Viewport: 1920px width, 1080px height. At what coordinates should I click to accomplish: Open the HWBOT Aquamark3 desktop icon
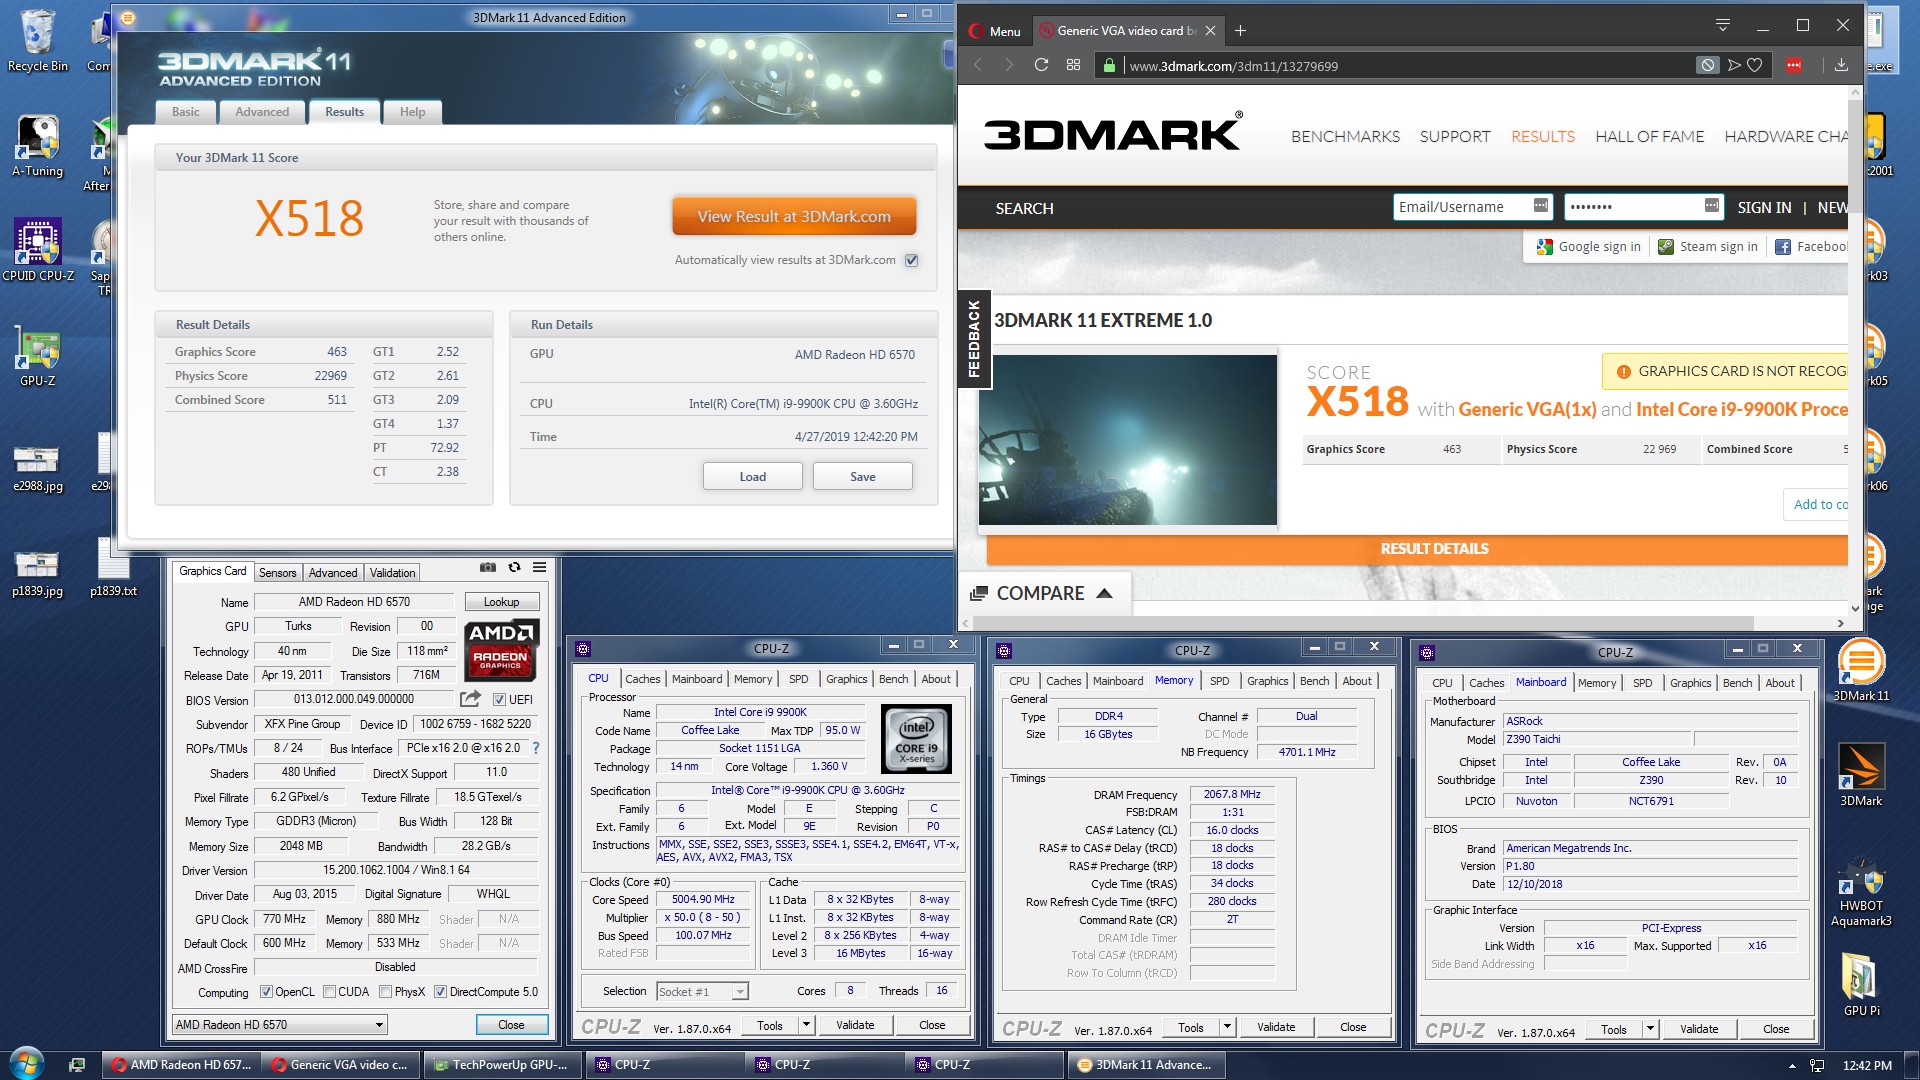click(1861, 892)
